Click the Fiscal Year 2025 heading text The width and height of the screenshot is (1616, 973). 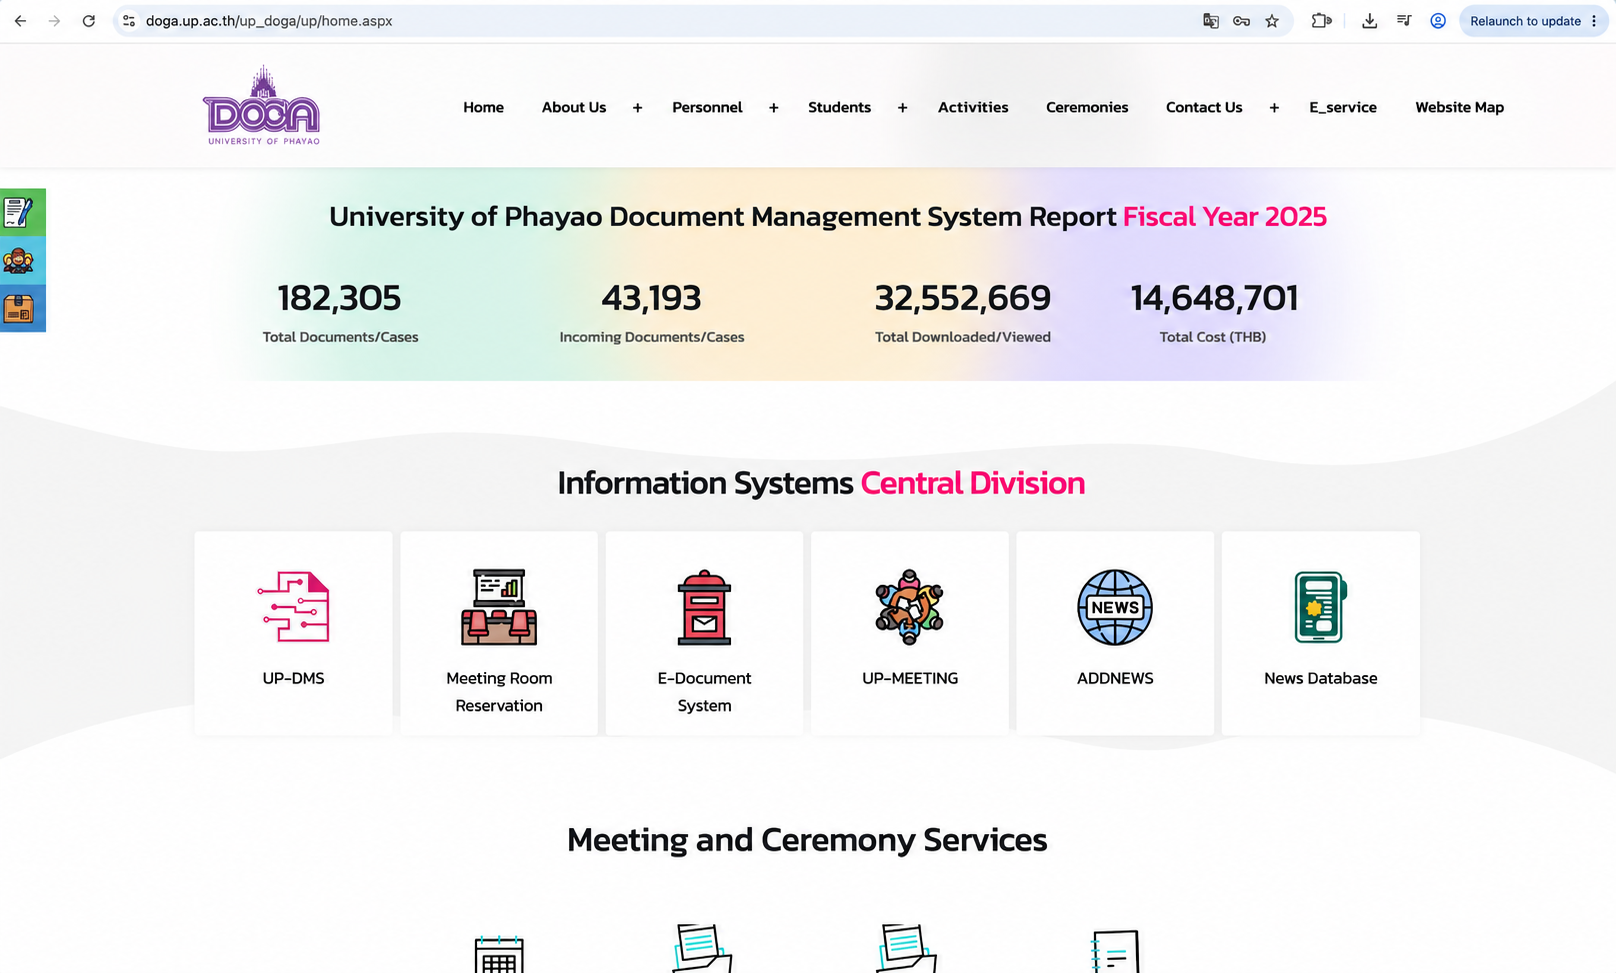(x=1224, y=216)
